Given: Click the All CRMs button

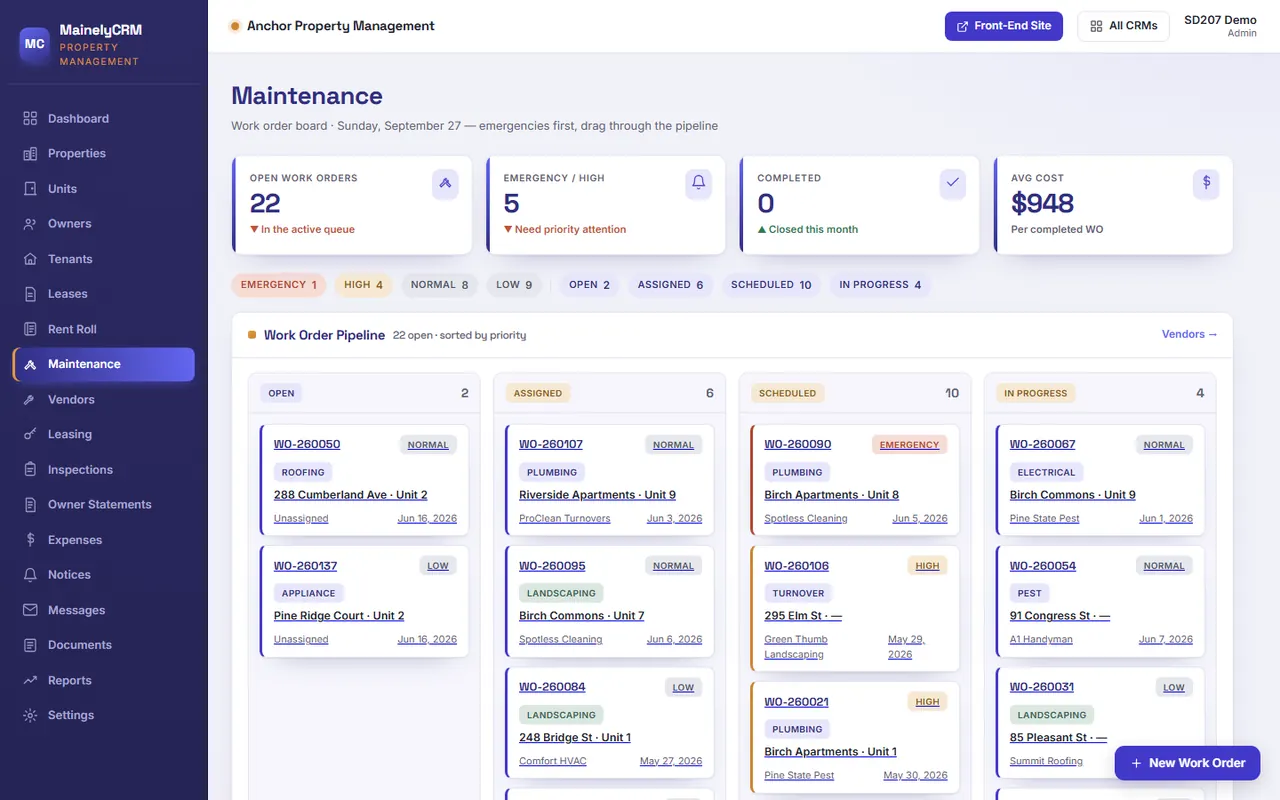Looking at the screenshot, I should [1124, 26].
